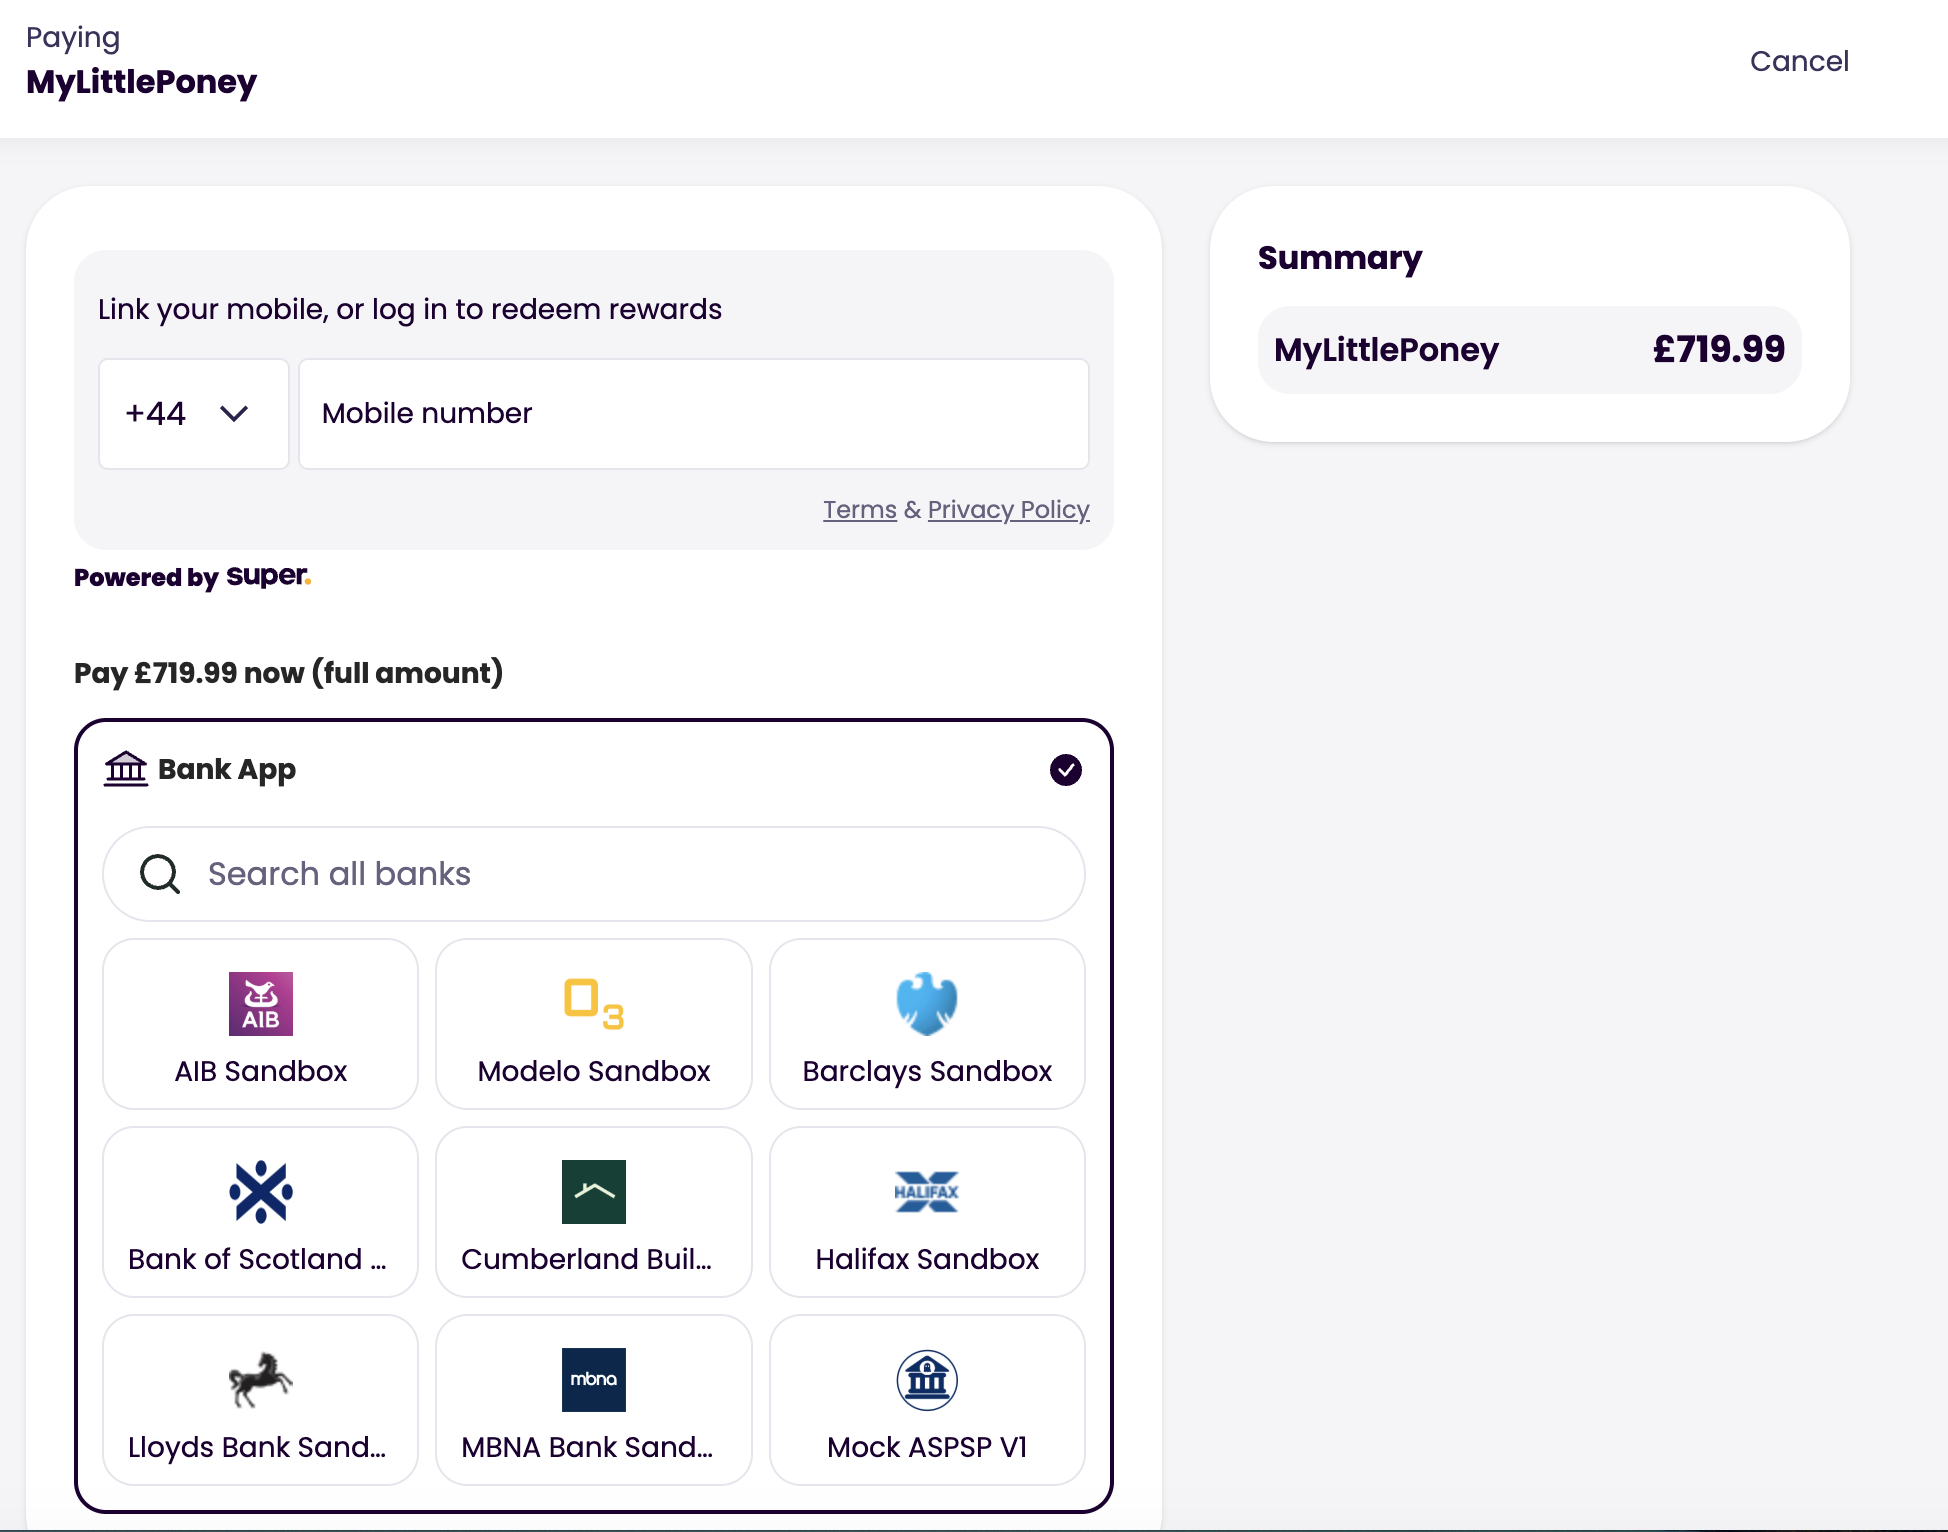Click the Cumberland Building Society green logo
The width and height of the screenshot is (1948, 1532).
[x=594, y=1191]
